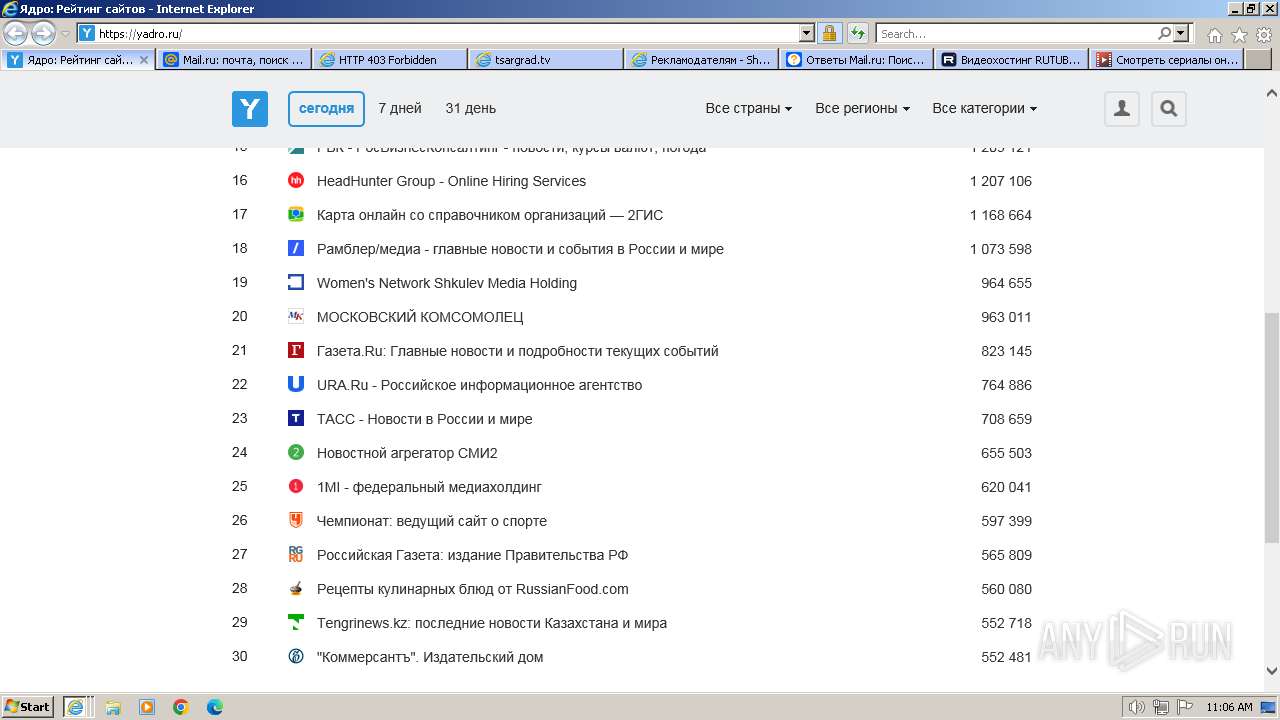1280x720 pixels.
Task: Switch to the Смотреть сериалы tab
Action: pos(1168,60)
